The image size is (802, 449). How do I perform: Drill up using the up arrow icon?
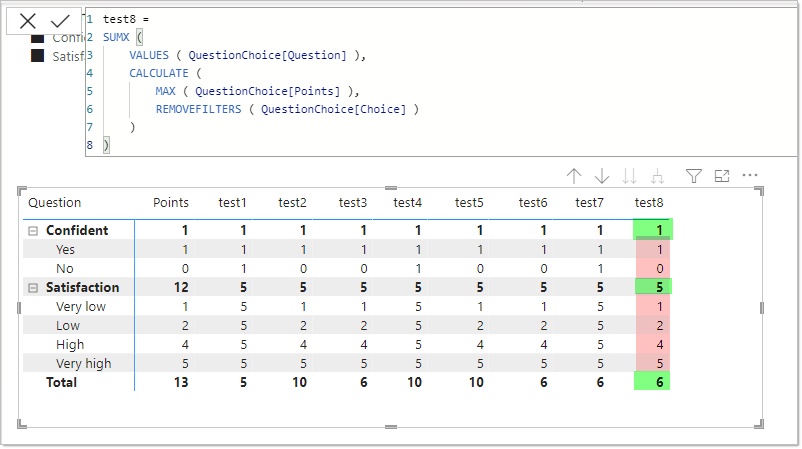(574, 176)
